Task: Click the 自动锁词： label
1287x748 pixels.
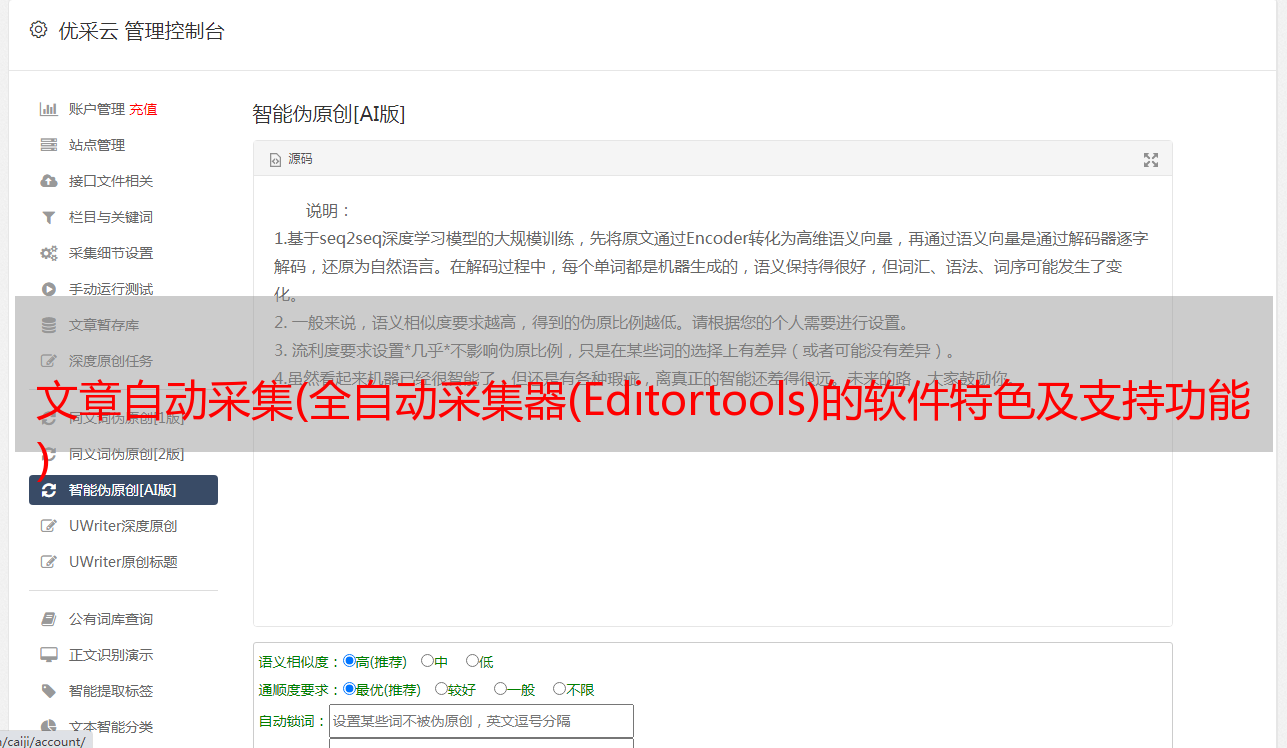Action: 293,721
